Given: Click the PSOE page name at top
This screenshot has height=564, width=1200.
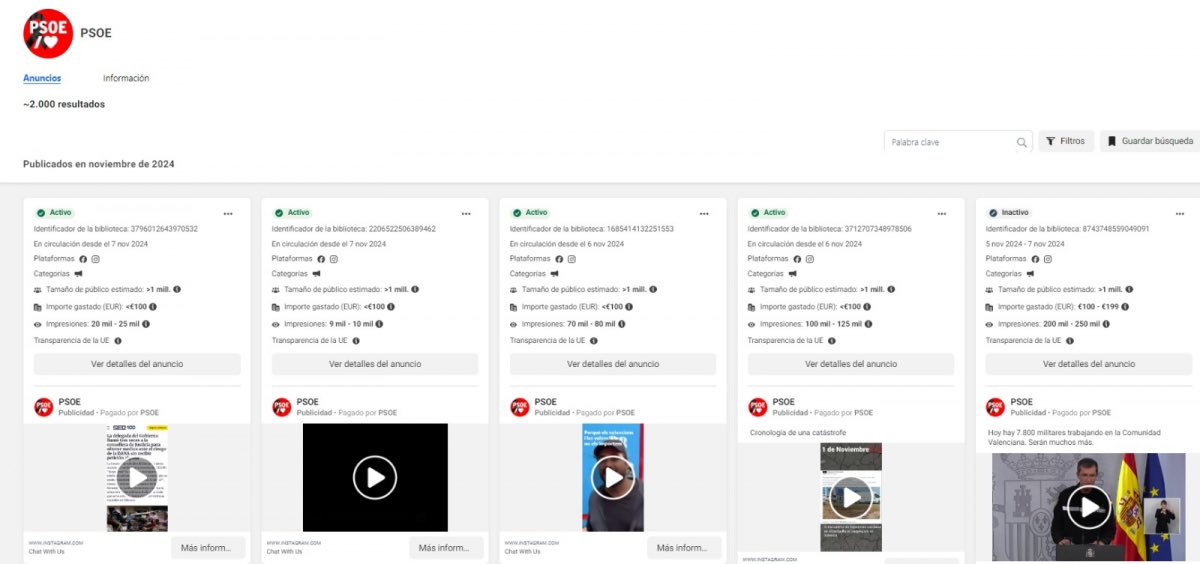Looking at the screenshot, I should pyautogui.click(x=96, y=33).
